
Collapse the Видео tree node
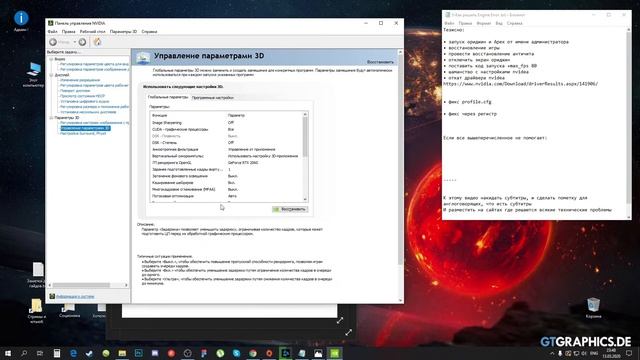click(x=51, y=59)
